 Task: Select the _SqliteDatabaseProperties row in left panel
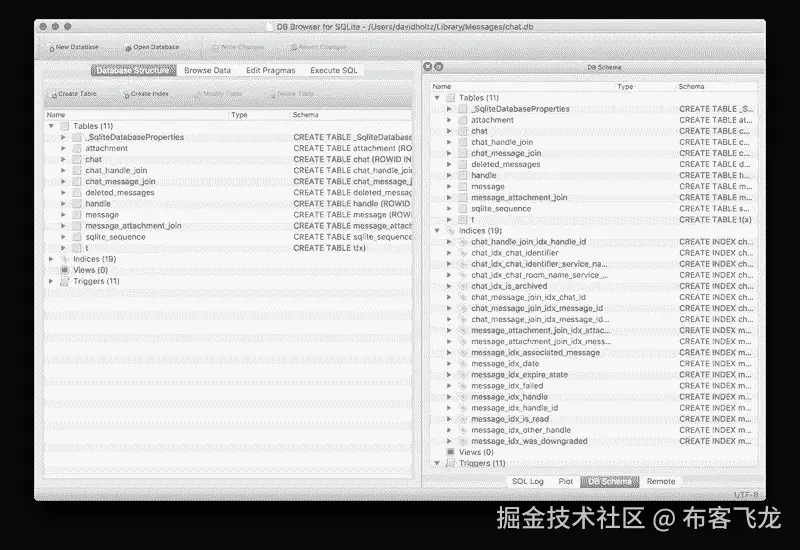point(229,137)
